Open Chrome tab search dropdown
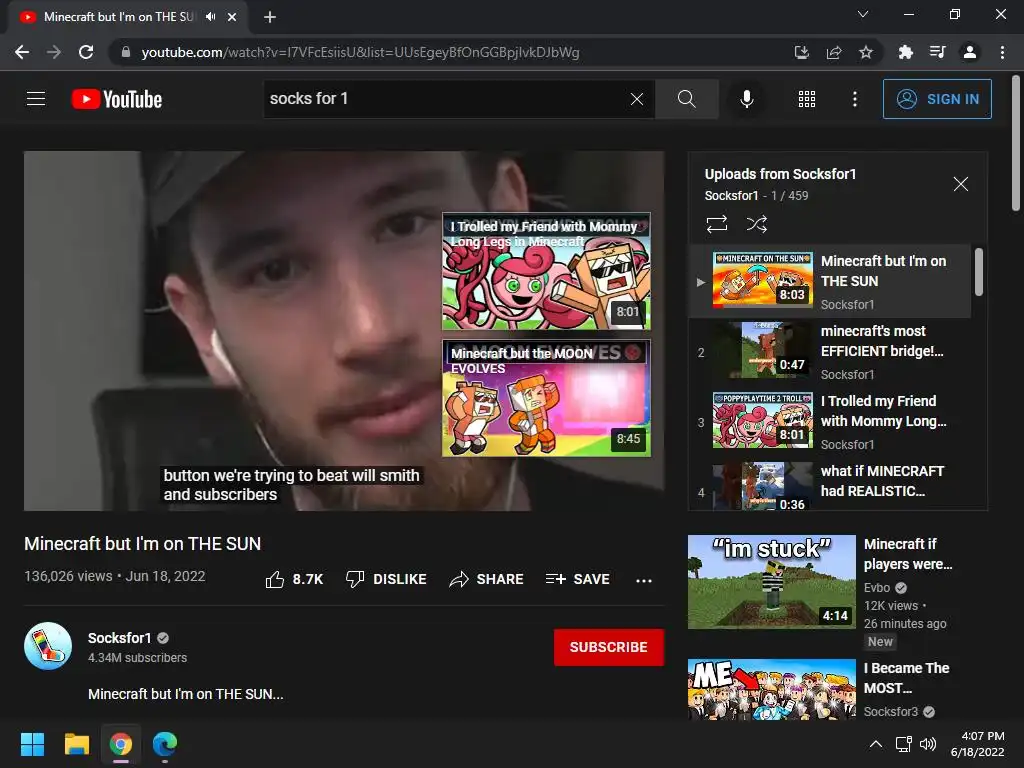Viewport: 1024px width, 768px height. (863, 14)
